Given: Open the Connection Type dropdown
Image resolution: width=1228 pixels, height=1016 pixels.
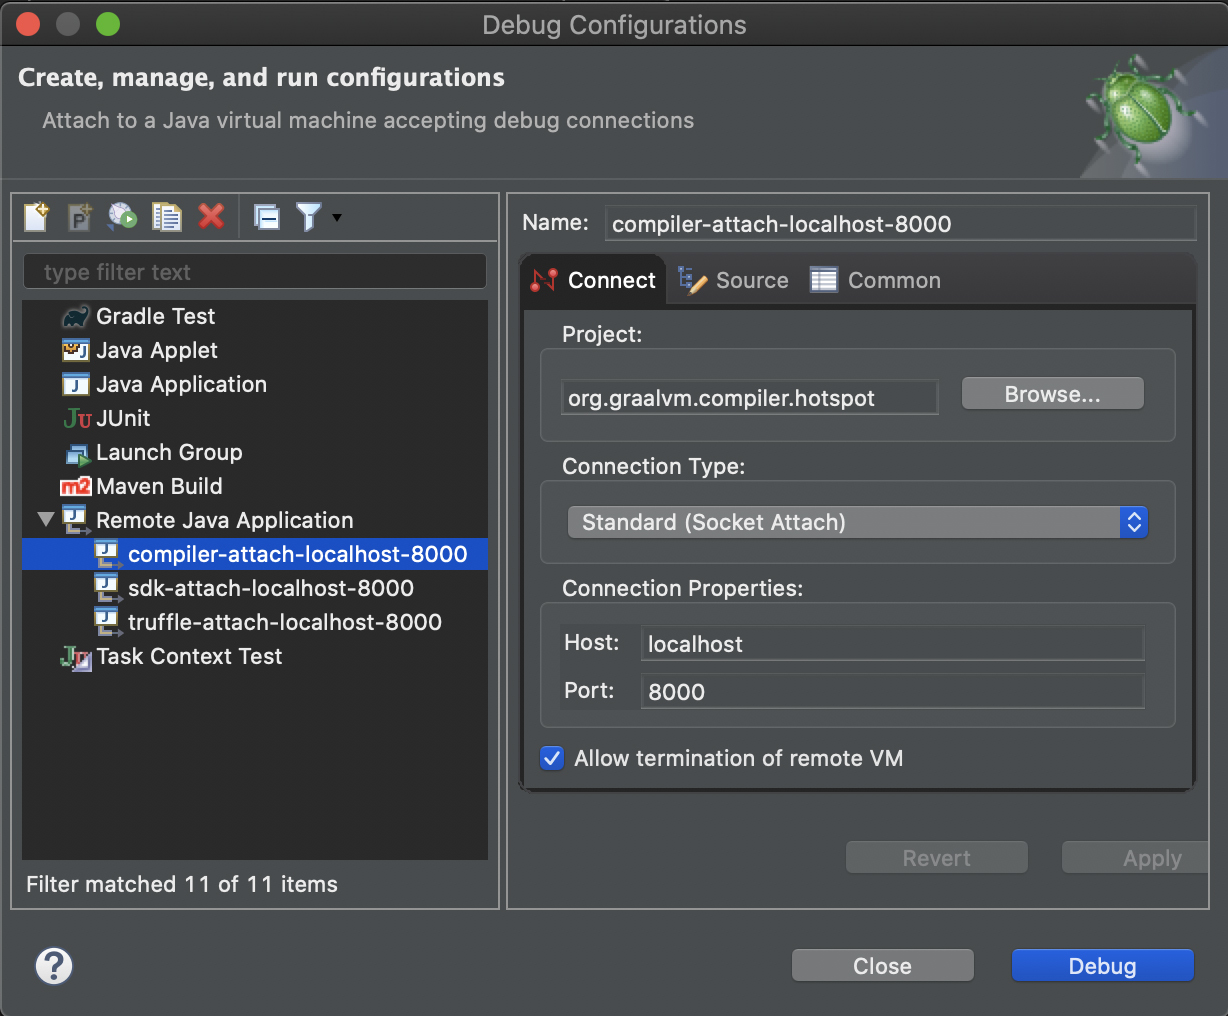Looking at the screenshot, I should (857, 522).
